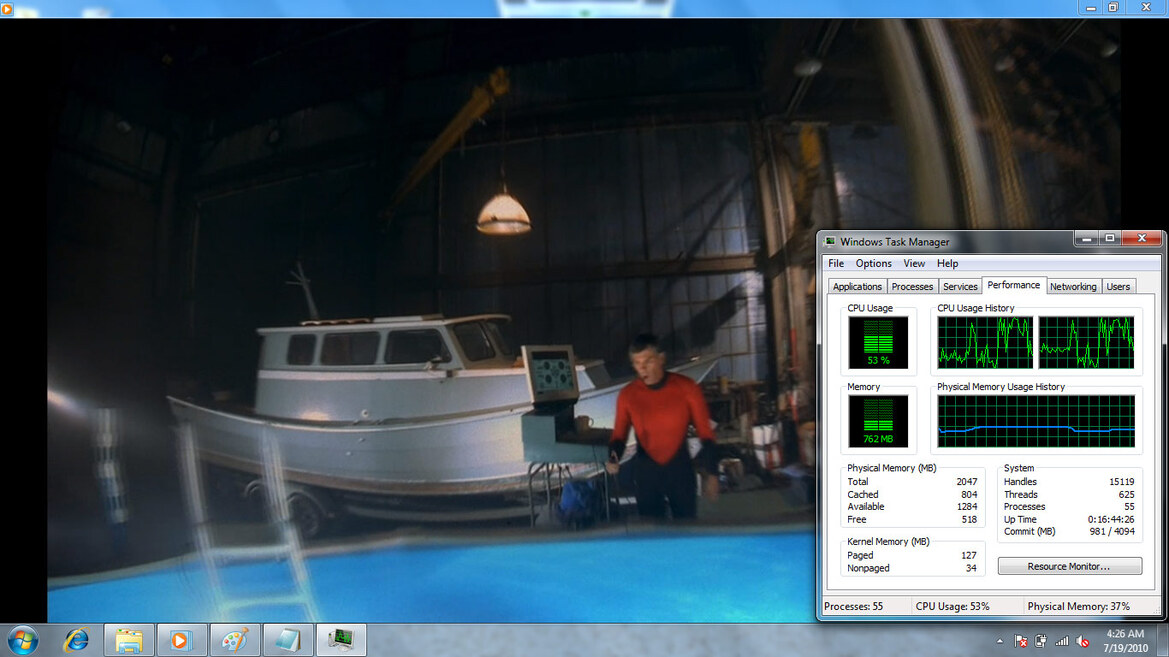
Task: Switch to the Processes tab
Action: tap(912, 286)
